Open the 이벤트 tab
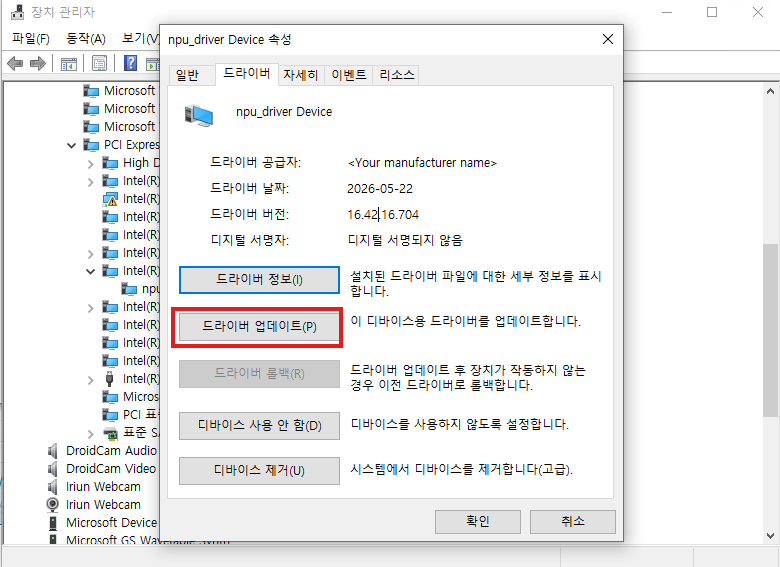Viewport: 780px width, 567px height. [x=349, y=75]
